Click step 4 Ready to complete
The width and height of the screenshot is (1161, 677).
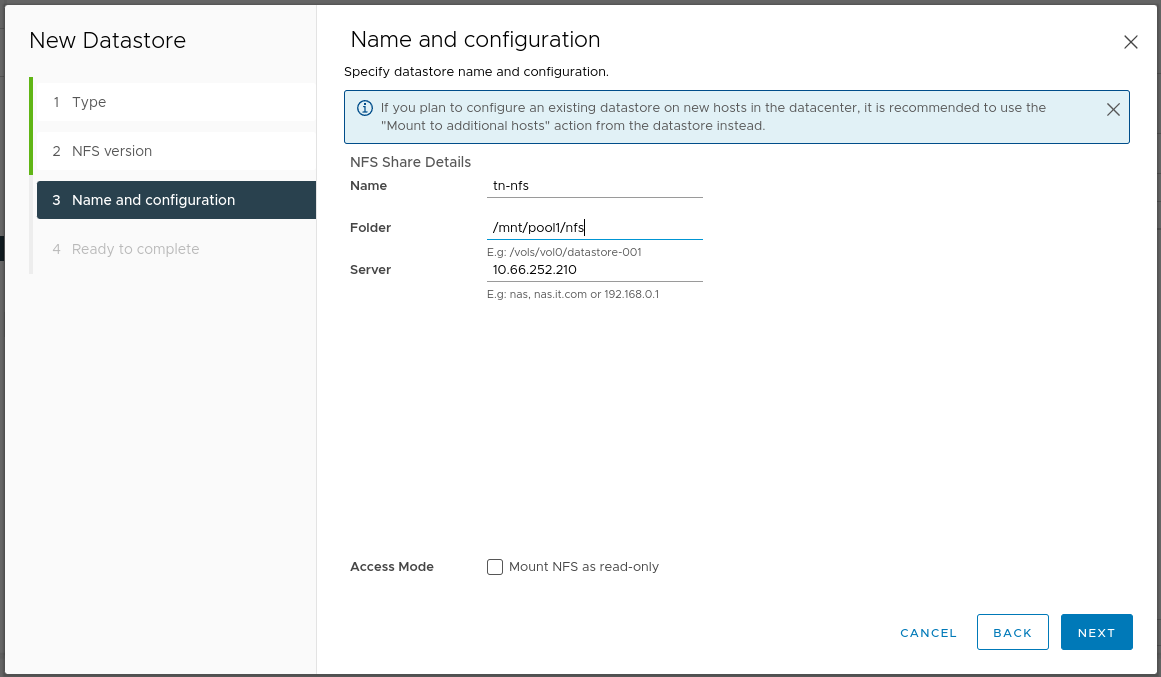point(135,249)
